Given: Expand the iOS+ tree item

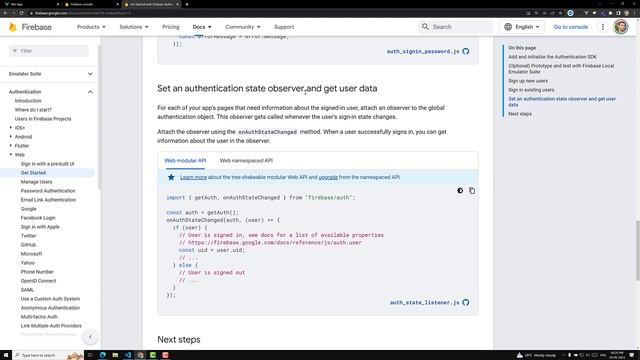Looking at the screenshot, I should (x=11, y=128).
